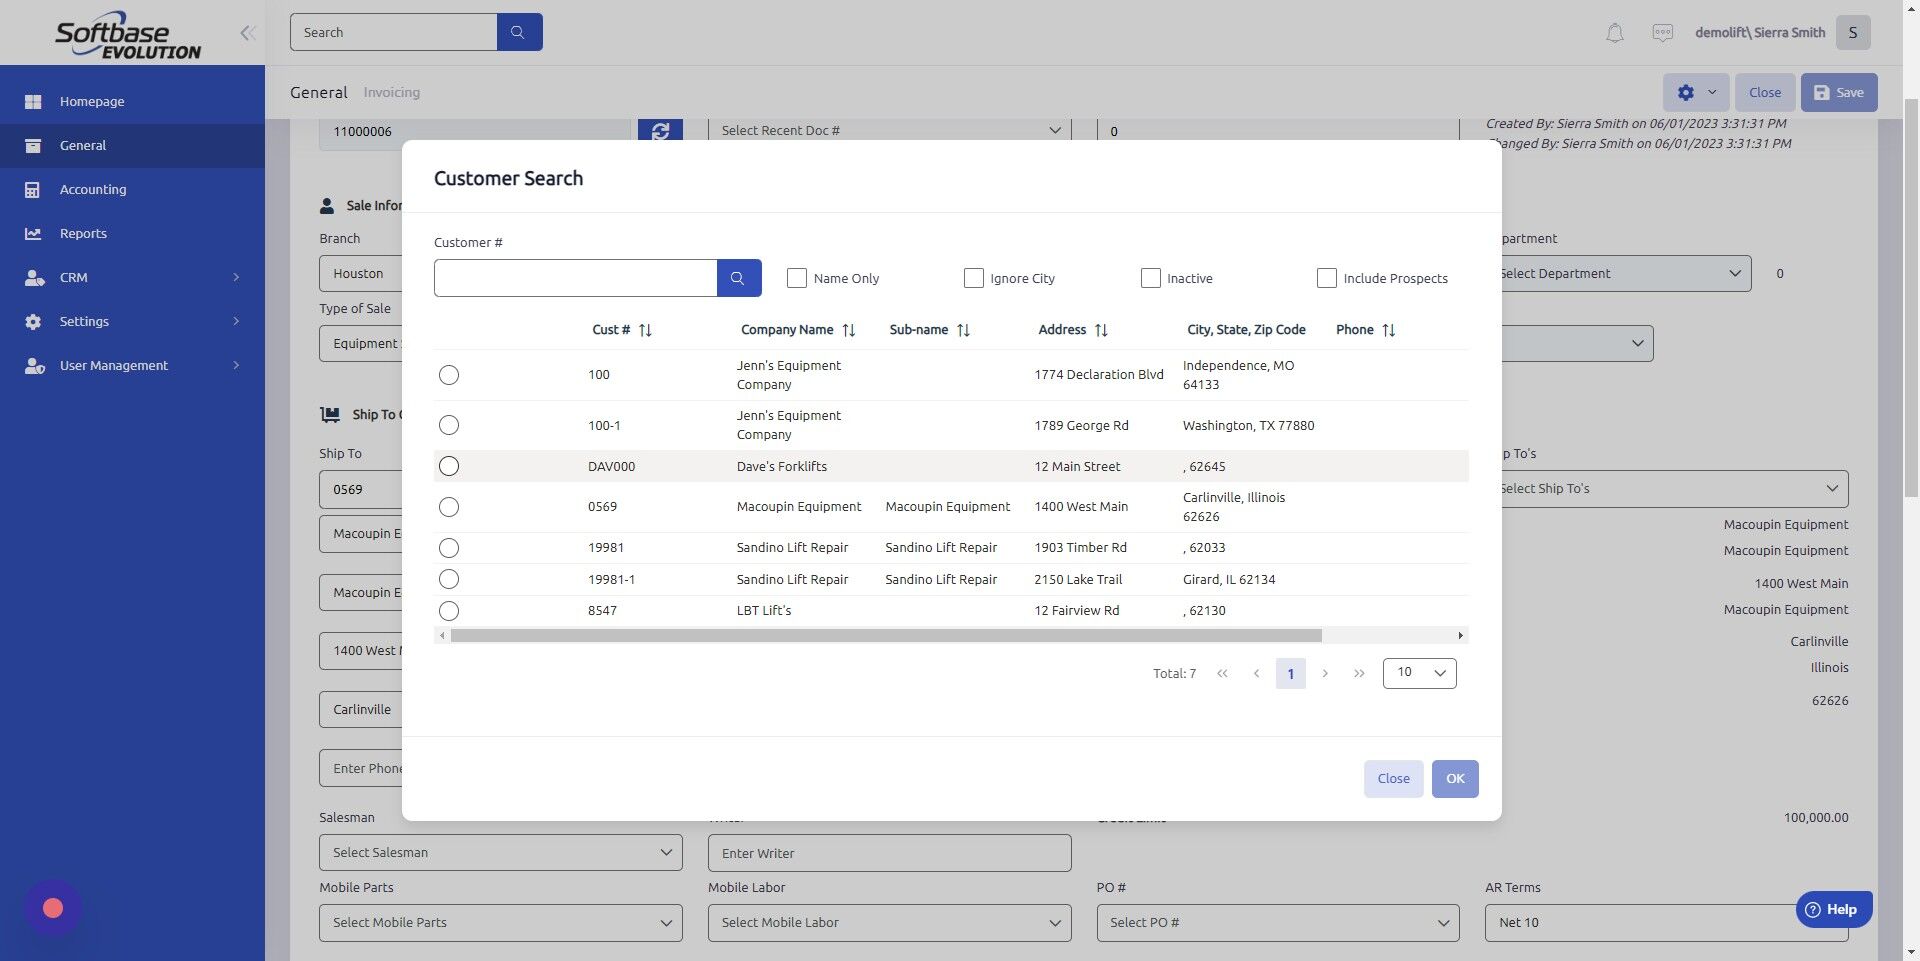
Task: Select Dave's Forklifts radio button
Action: click(x=449, y=466)
